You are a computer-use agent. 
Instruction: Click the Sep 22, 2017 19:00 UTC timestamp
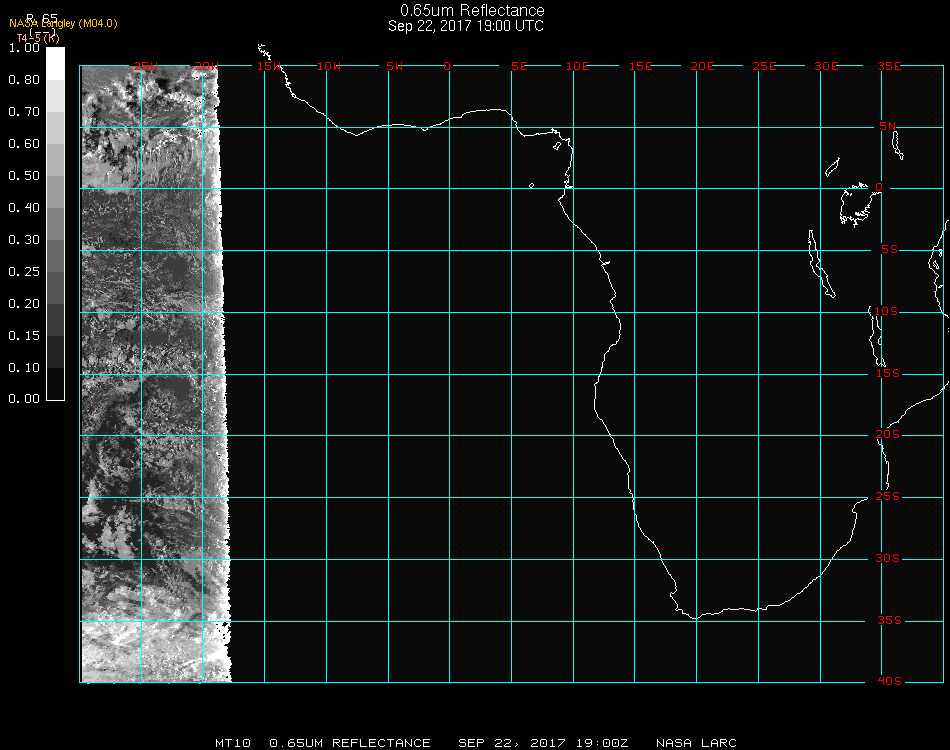(466, 26)
